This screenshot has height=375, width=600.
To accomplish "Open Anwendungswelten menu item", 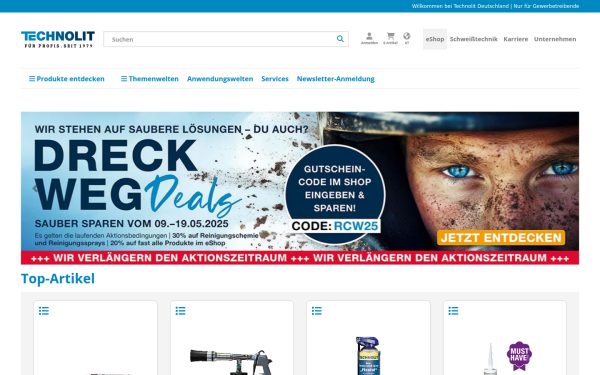I will 220,79.
